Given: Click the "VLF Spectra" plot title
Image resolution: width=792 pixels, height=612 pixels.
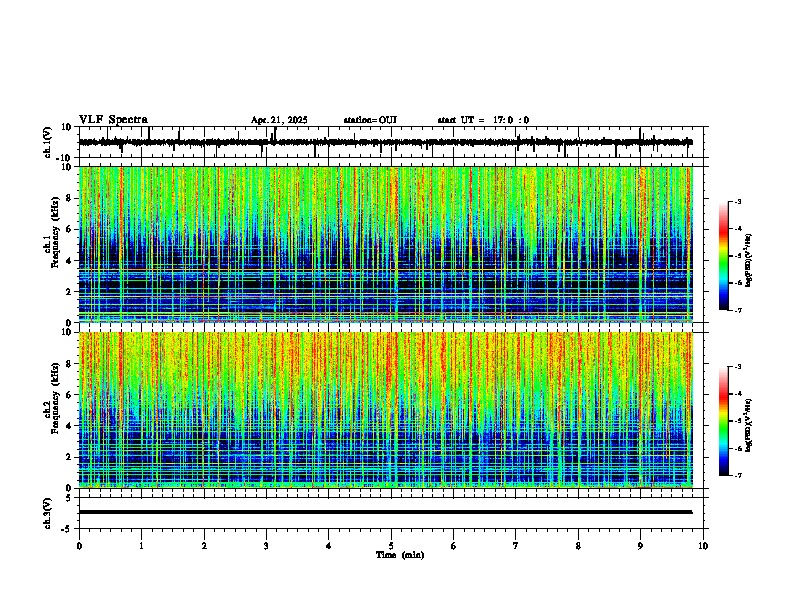Looking at the screenshot, I should point(113,120).
